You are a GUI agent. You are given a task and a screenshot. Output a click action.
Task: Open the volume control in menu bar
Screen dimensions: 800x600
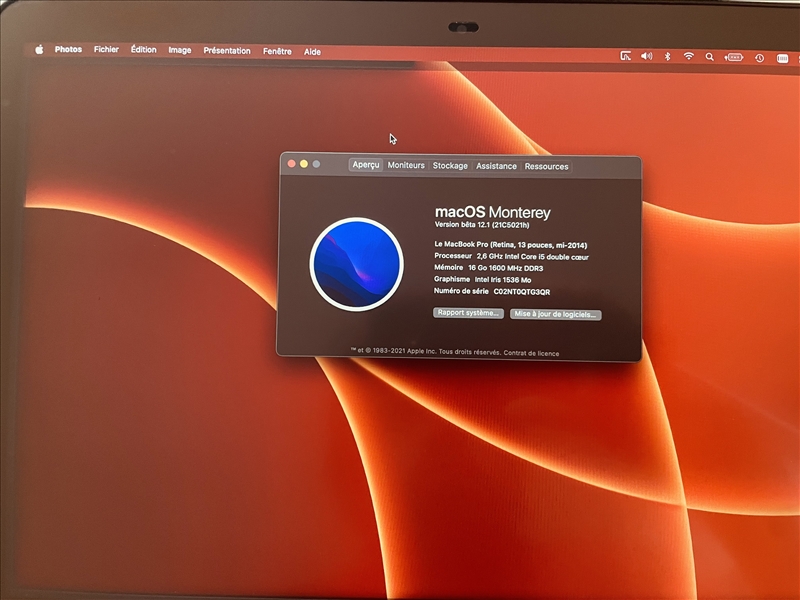pos(646,56)
